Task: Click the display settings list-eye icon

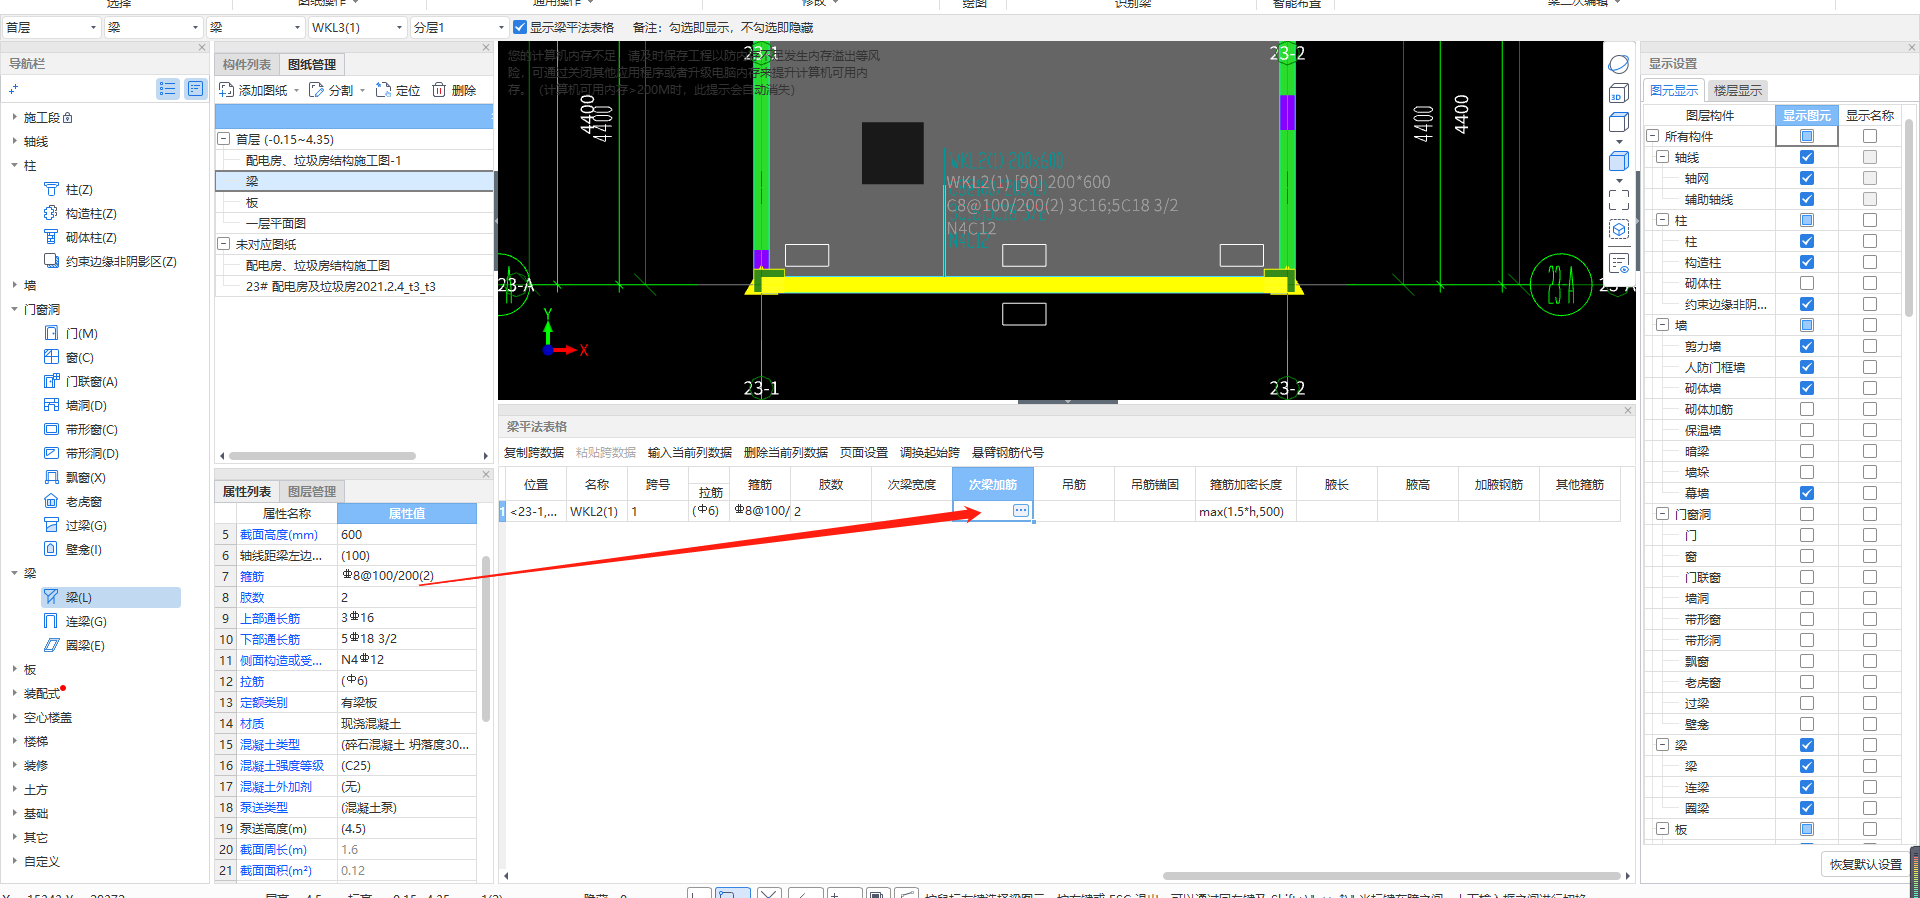Action: coord(1619,263)
